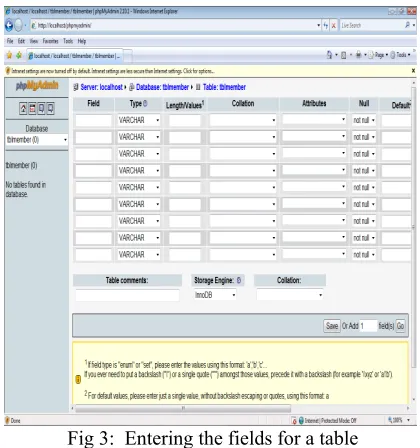Click the Stop loading X icon
Screen dimensions: 420x448
point(333,25)
